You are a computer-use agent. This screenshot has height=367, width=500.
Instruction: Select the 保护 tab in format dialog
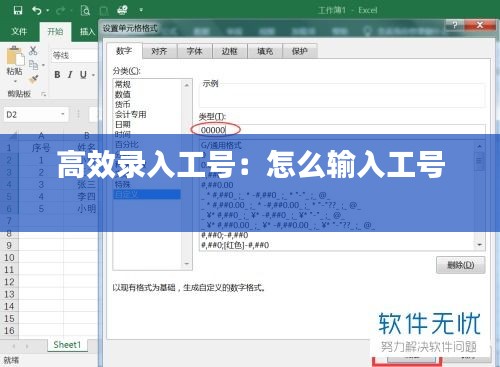(x=300, y=51)
